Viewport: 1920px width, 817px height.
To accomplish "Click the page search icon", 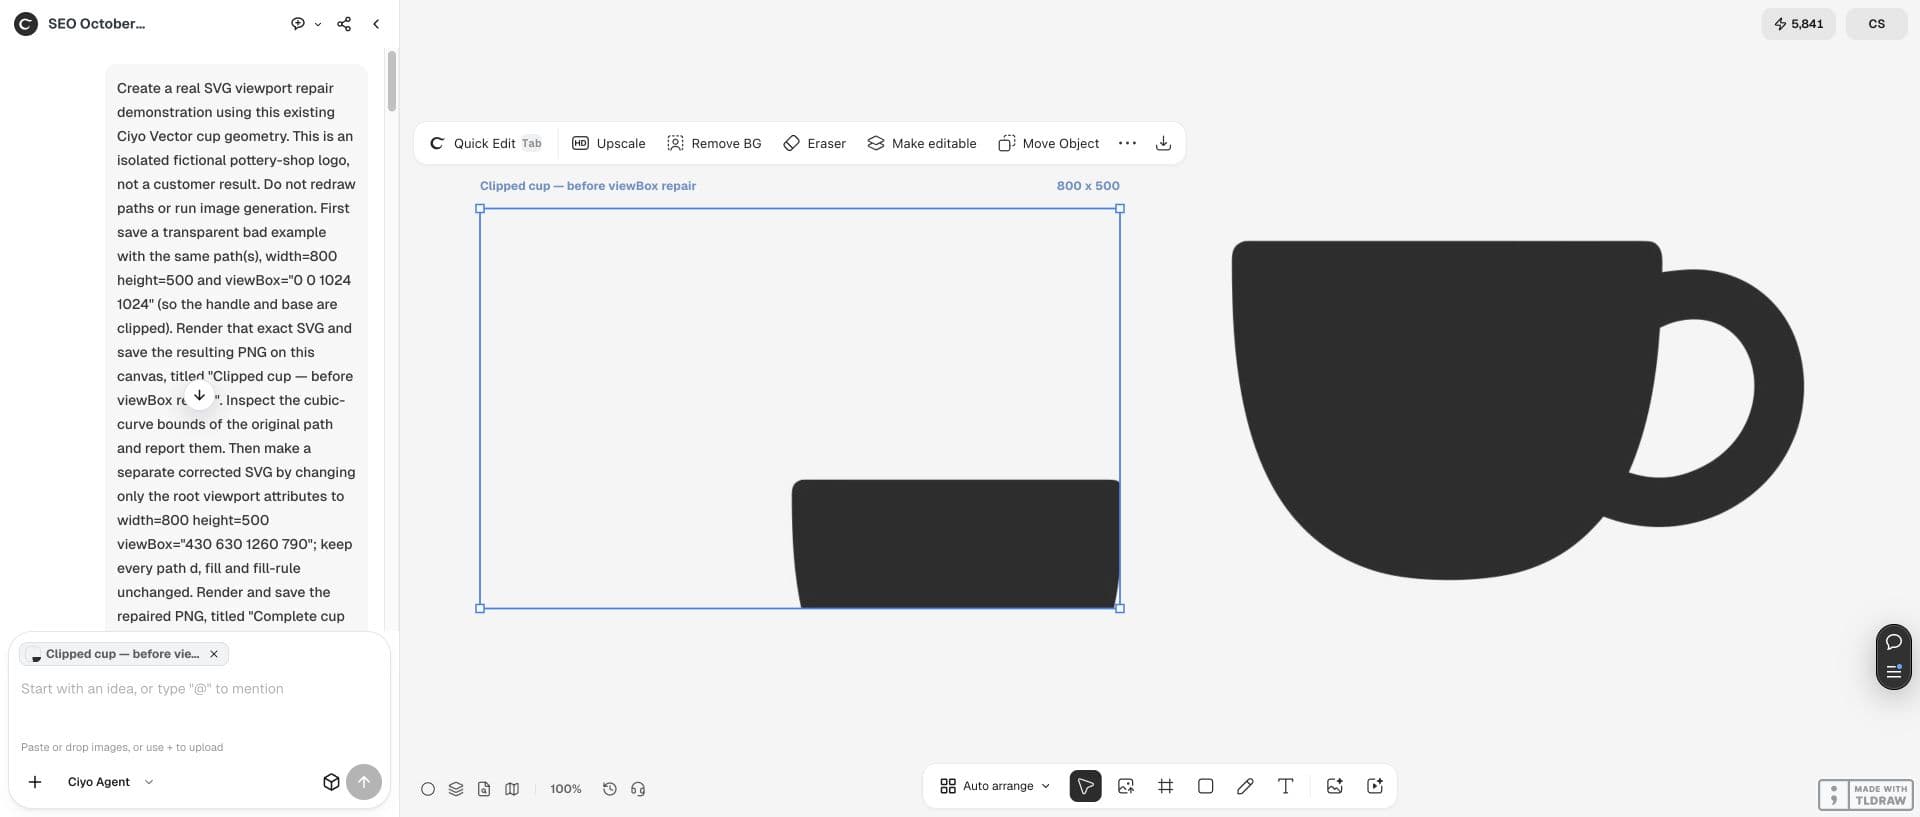I will (484, 789).
